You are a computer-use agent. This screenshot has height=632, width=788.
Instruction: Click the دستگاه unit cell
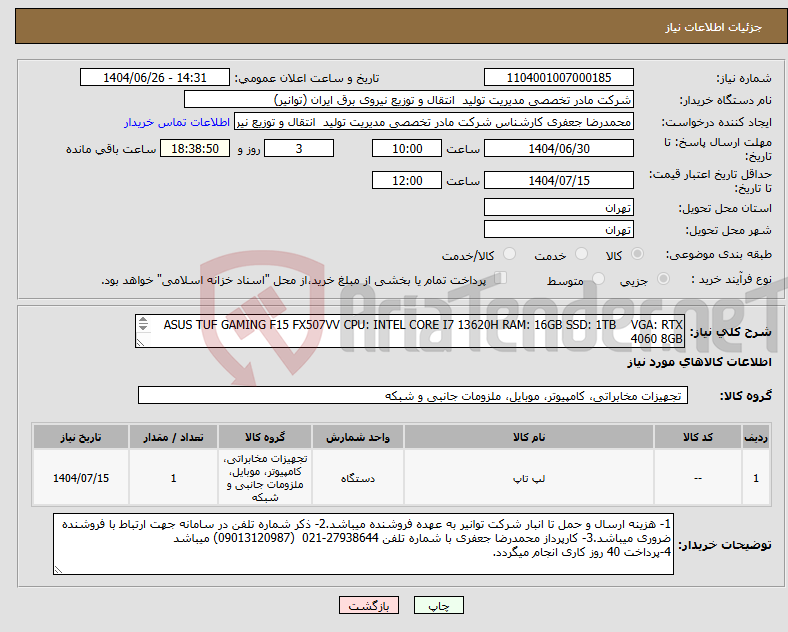click(358, 478)
